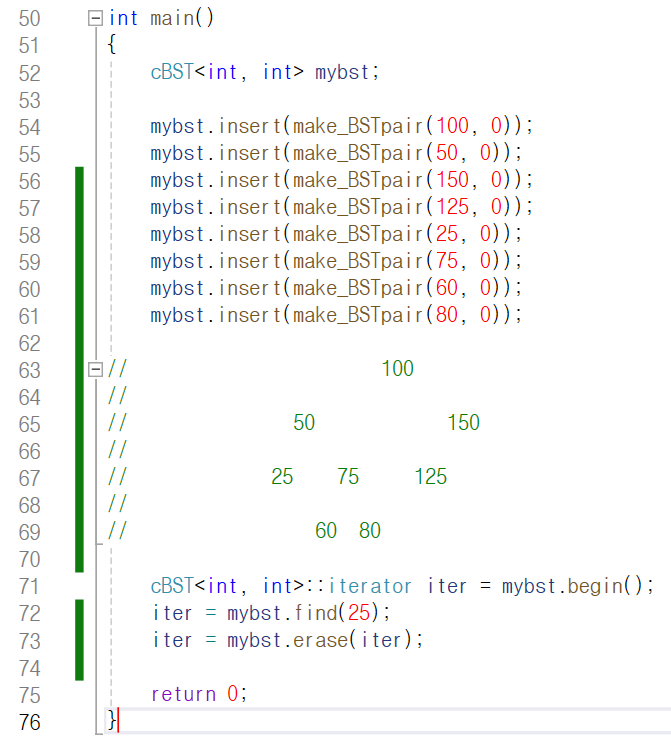Click the comment node 60 in tree diagram

(326, 531)
